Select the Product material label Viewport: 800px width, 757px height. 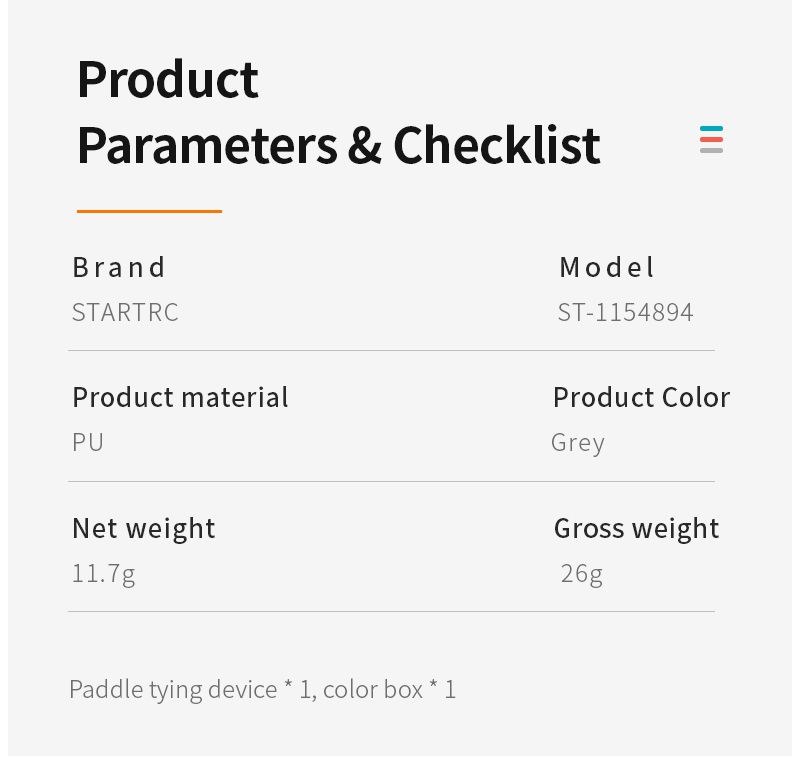[x=181, y=397]
